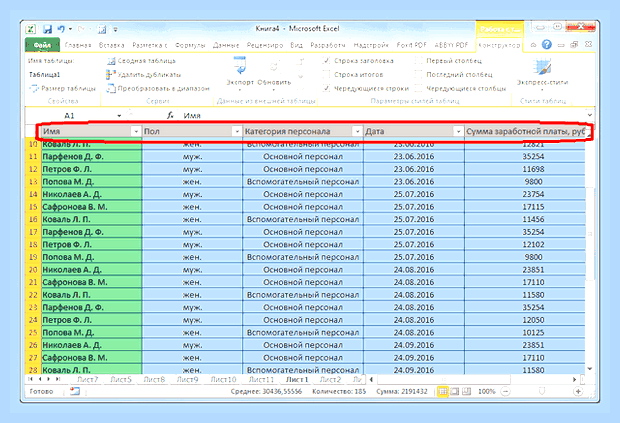The height and width of the screenshot is (423, 620).
Task: Select date 25.07.2016 in row 14
Action: click(x=414, y=194)
